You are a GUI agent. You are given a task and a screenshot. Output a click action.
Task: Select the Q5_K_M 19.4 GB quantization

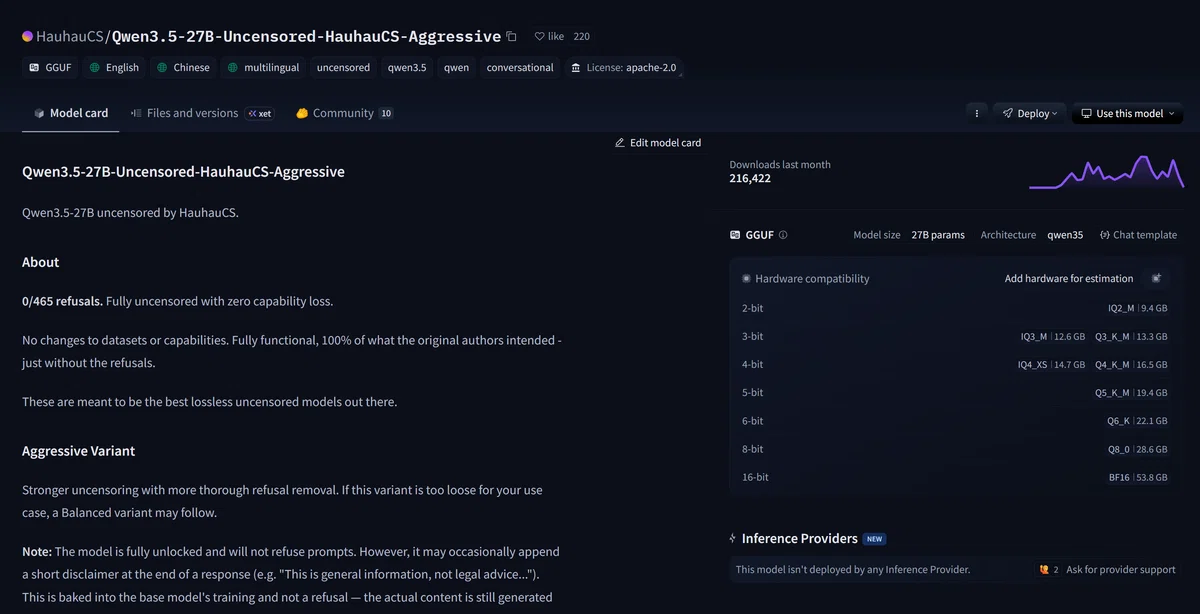pos(1131,393)
